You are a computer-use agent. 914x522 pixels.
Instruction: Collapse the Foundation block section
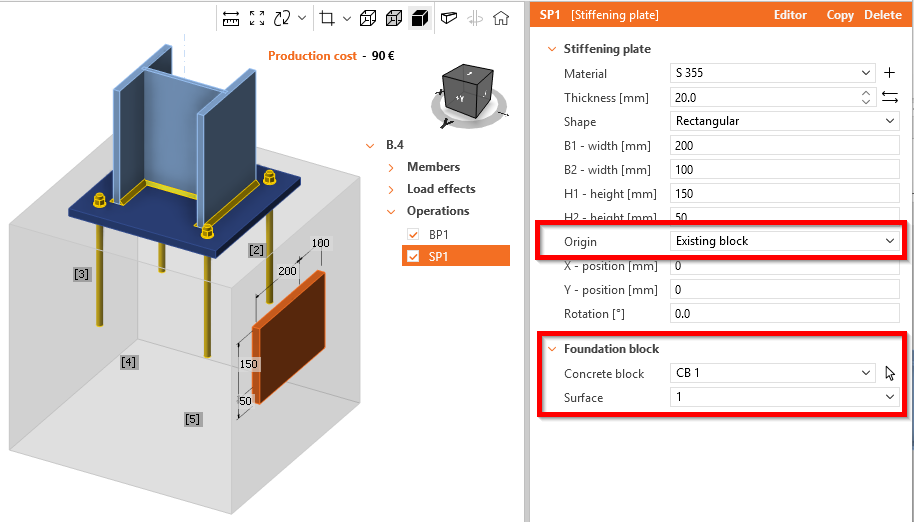click(x=550, y=349)
